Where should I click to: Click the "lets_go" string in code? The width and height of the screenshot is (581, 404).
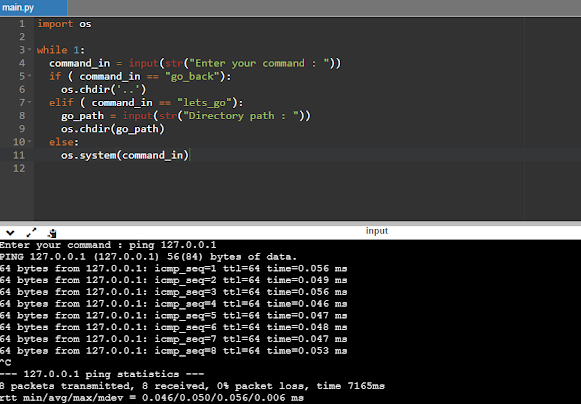point(205,103)
